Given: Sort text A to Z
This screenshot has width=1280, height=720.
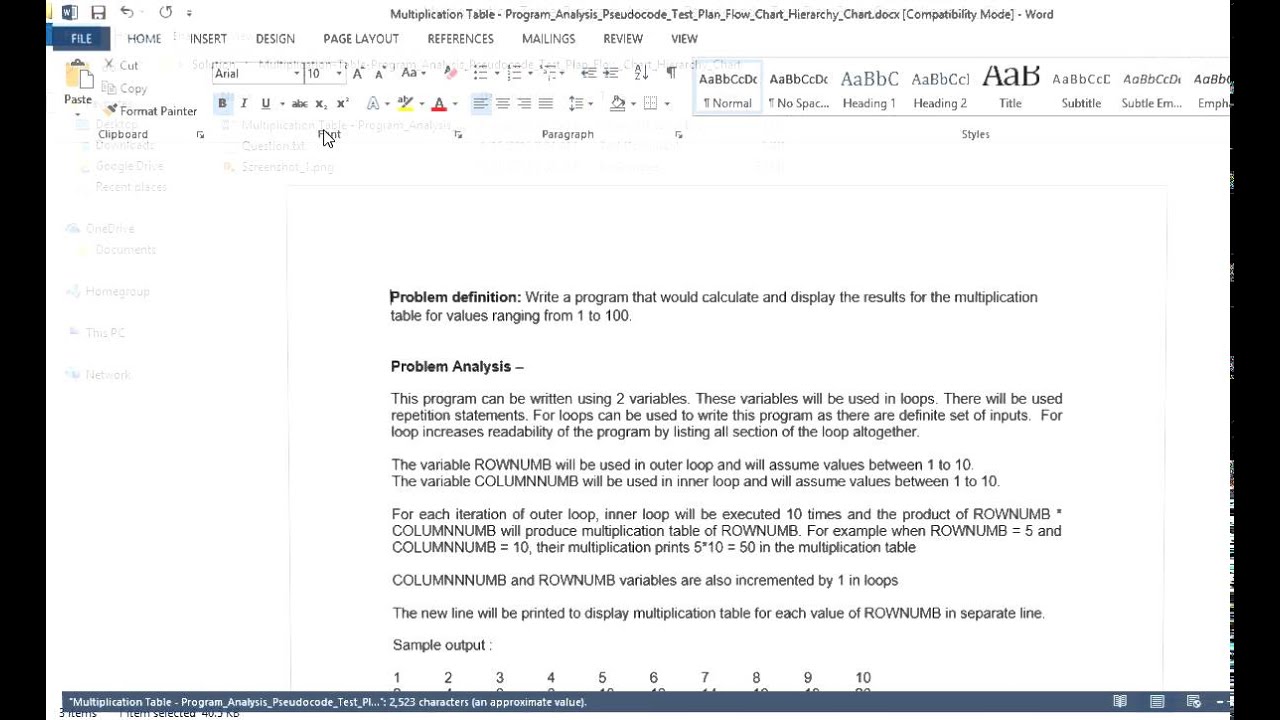Looking at the screenshot, I should coord(641,73).
